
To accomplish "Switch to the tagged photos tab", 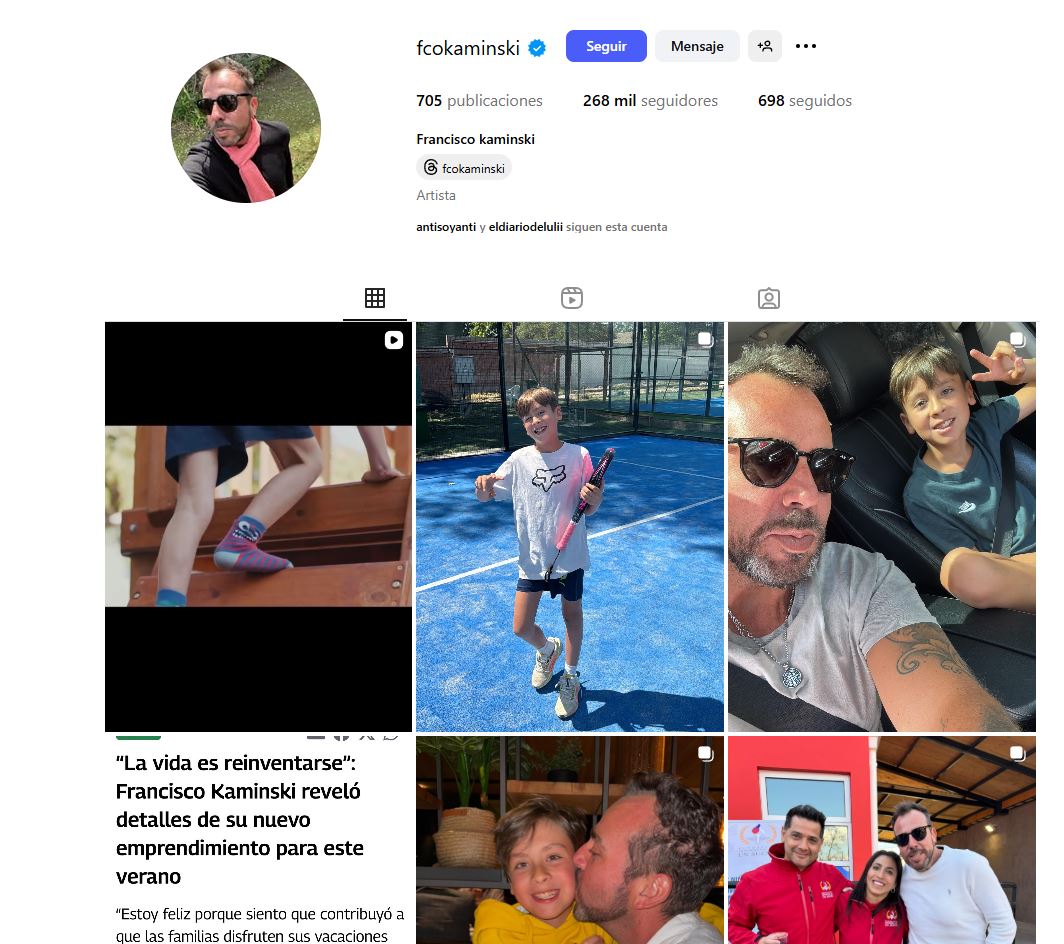I will click(769, 298).
